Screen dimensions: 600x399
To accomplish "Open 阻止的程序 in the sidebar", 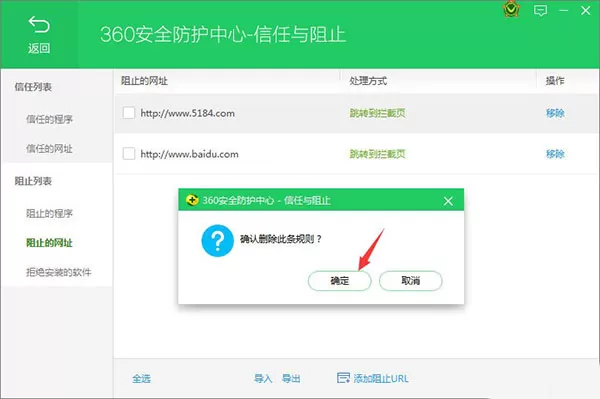I will [49, 213].
